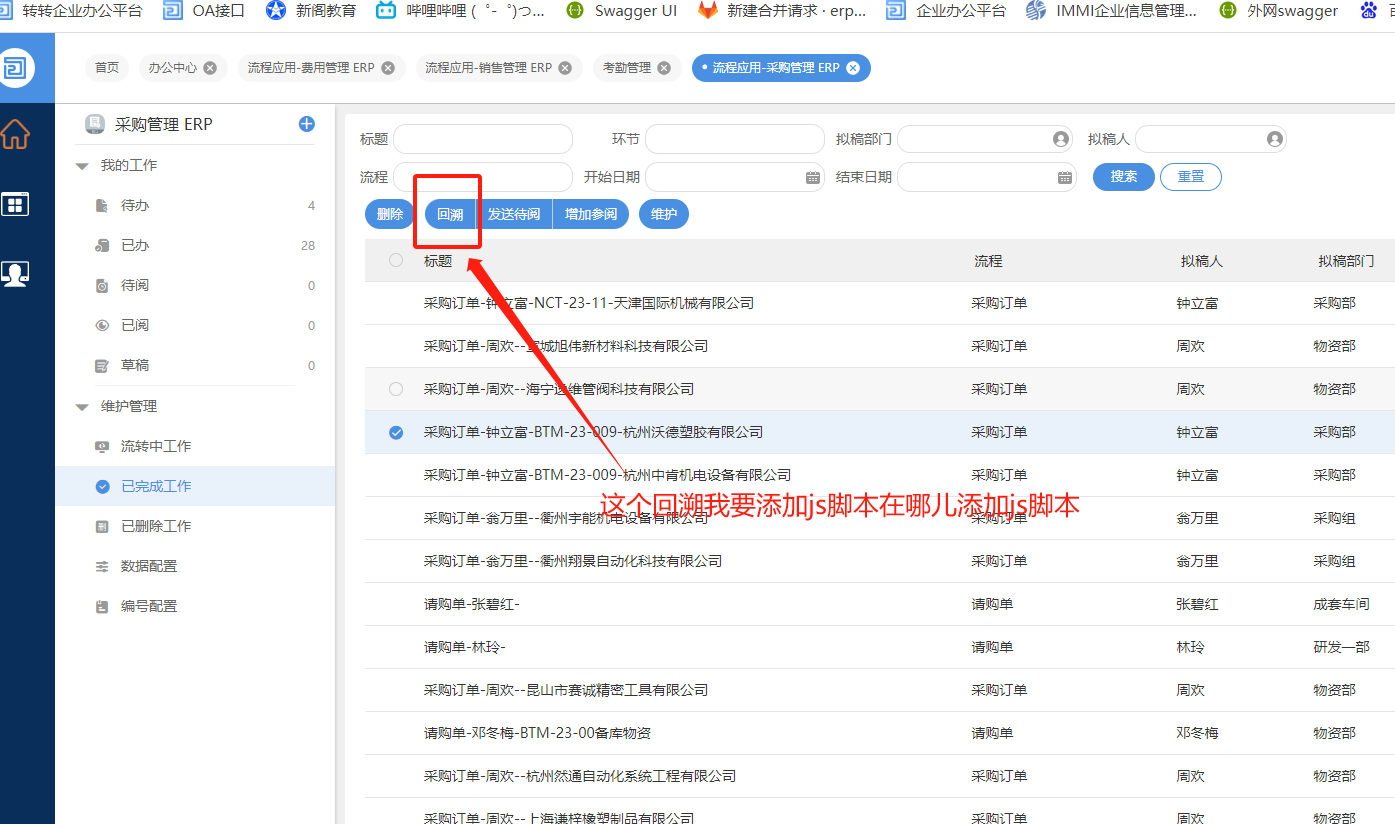
Task: Switch to 流程应用-费用管理 ERP tab
Action: (311, 68)
